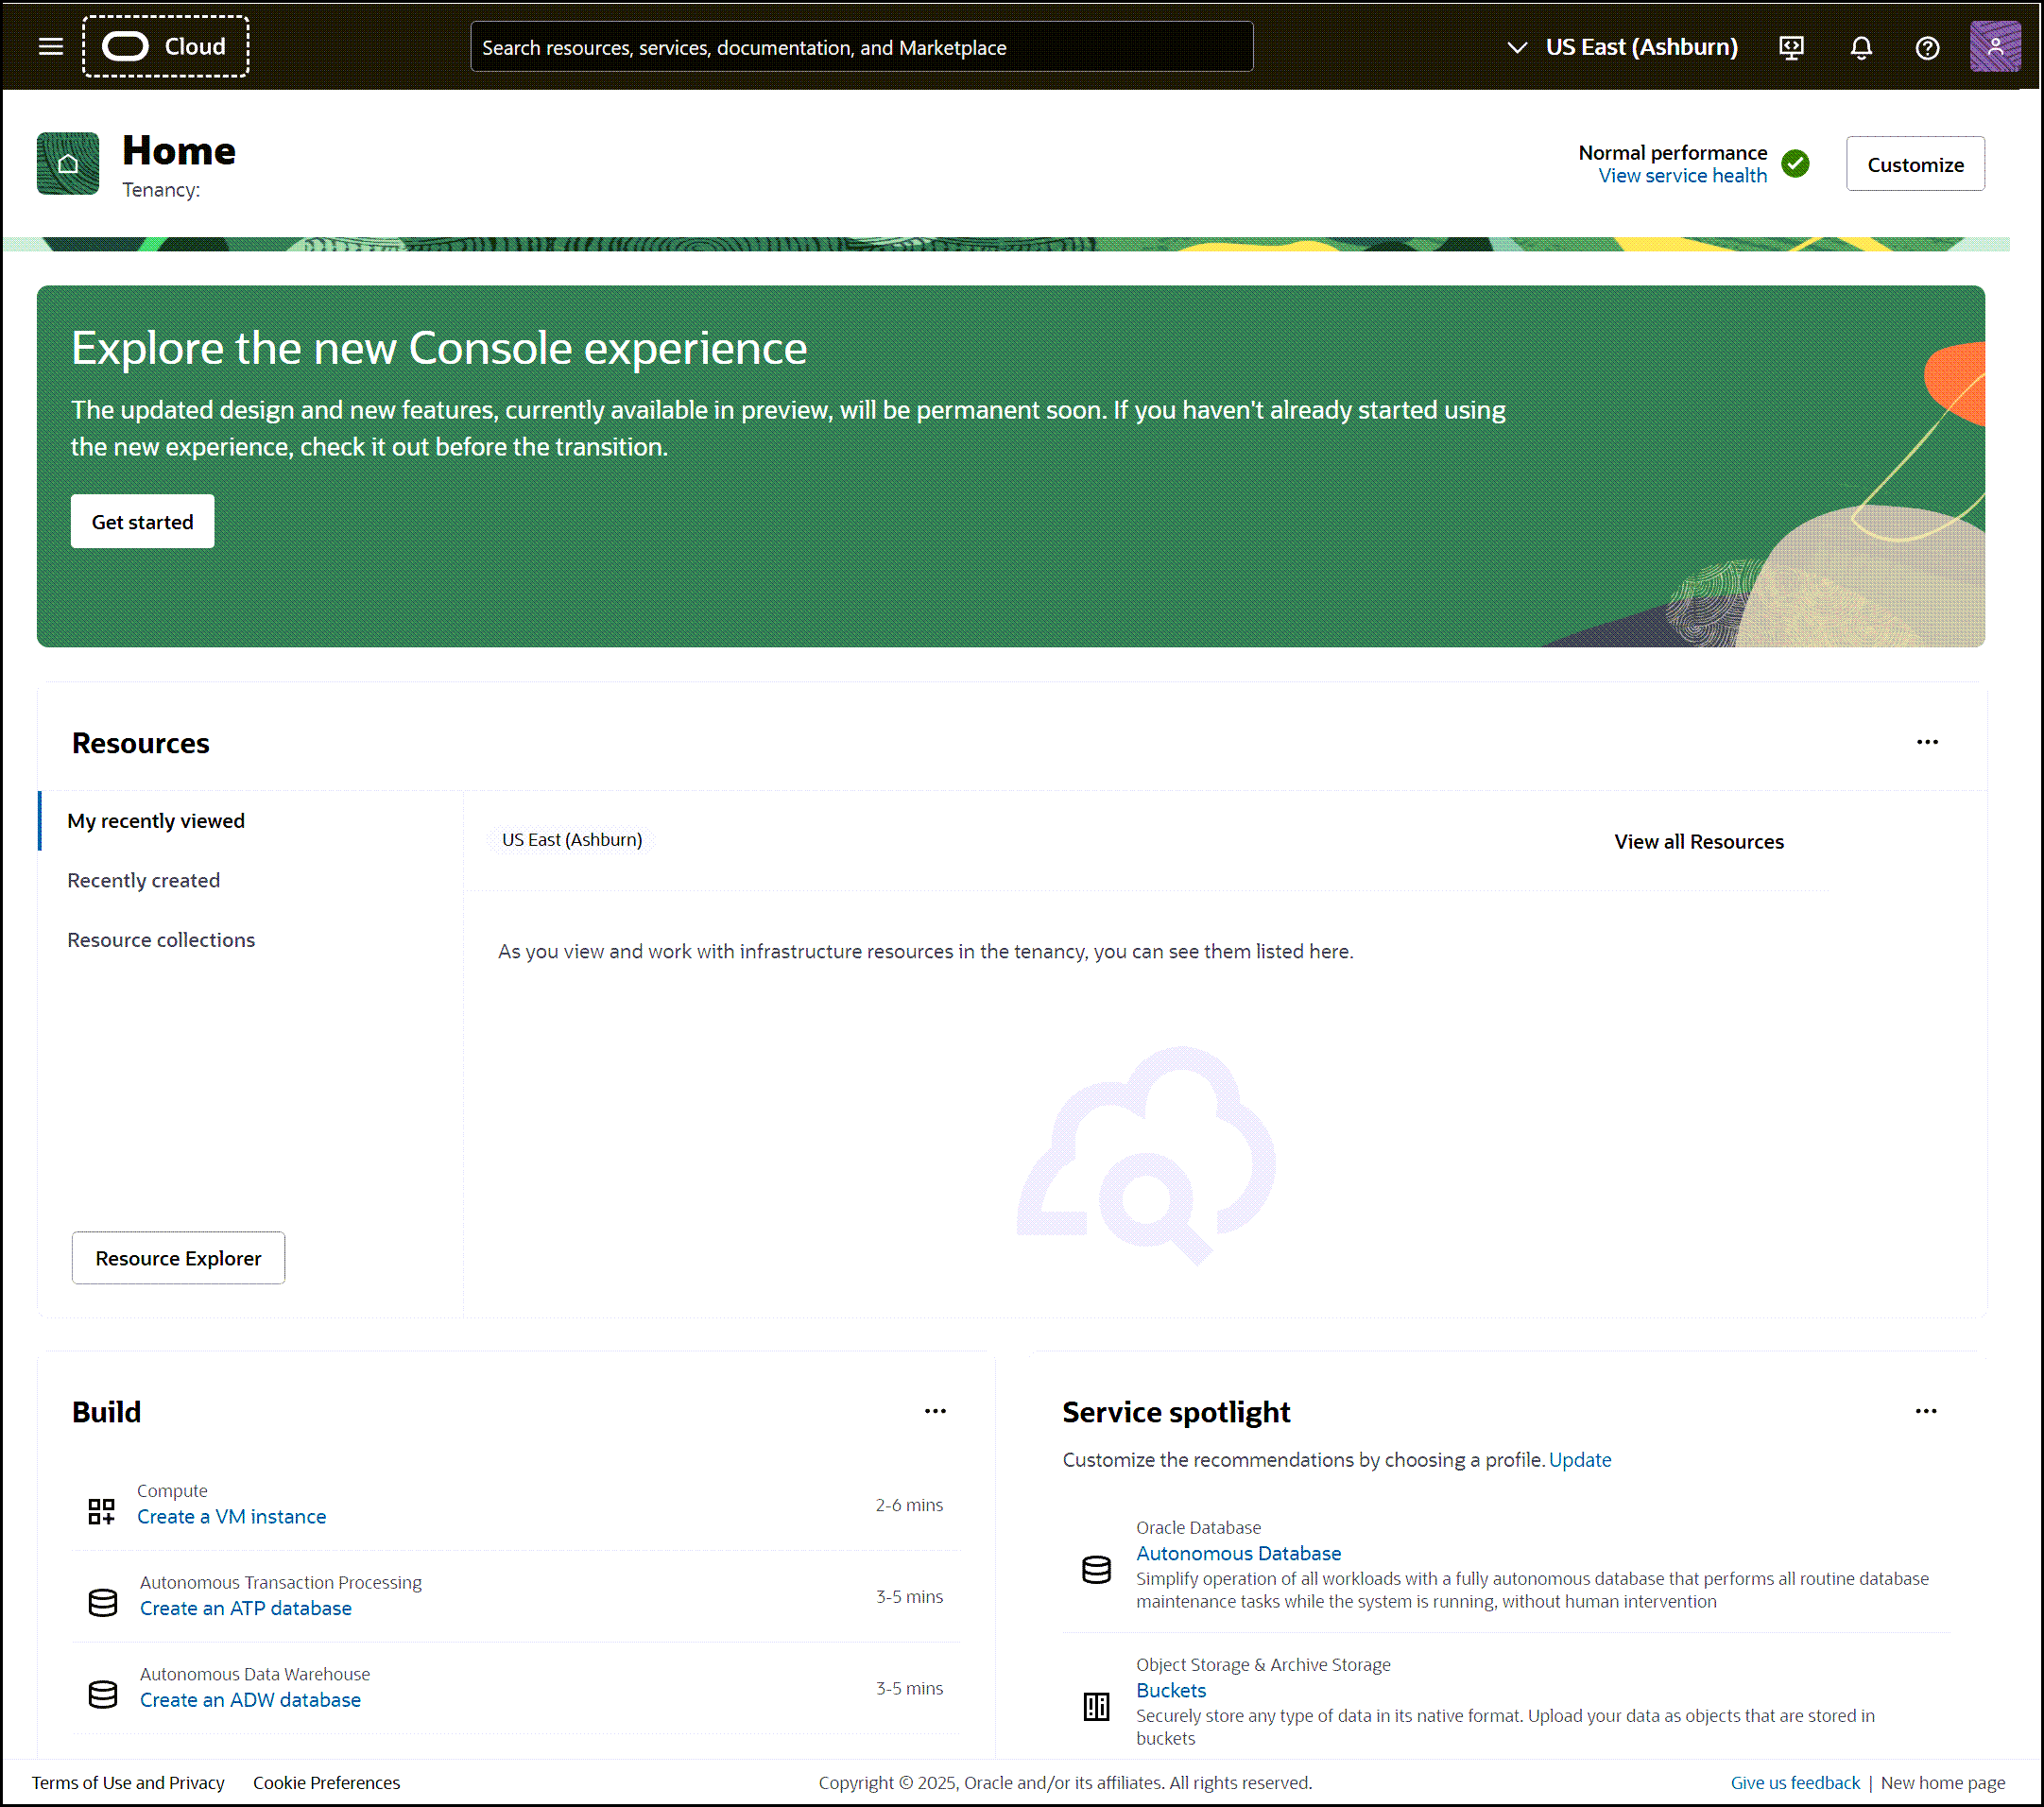Click the Autonomous Database spotlight icon
This screenshot has height=1807, width=2044.
point(1096,1570)
